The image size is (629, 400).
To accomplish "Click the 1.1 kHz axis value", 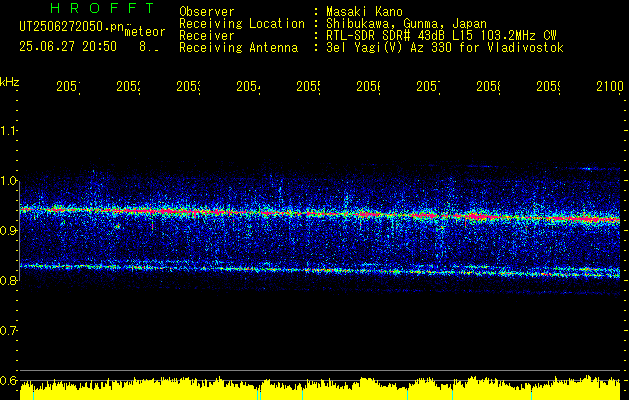I will [x=8, y=131].
